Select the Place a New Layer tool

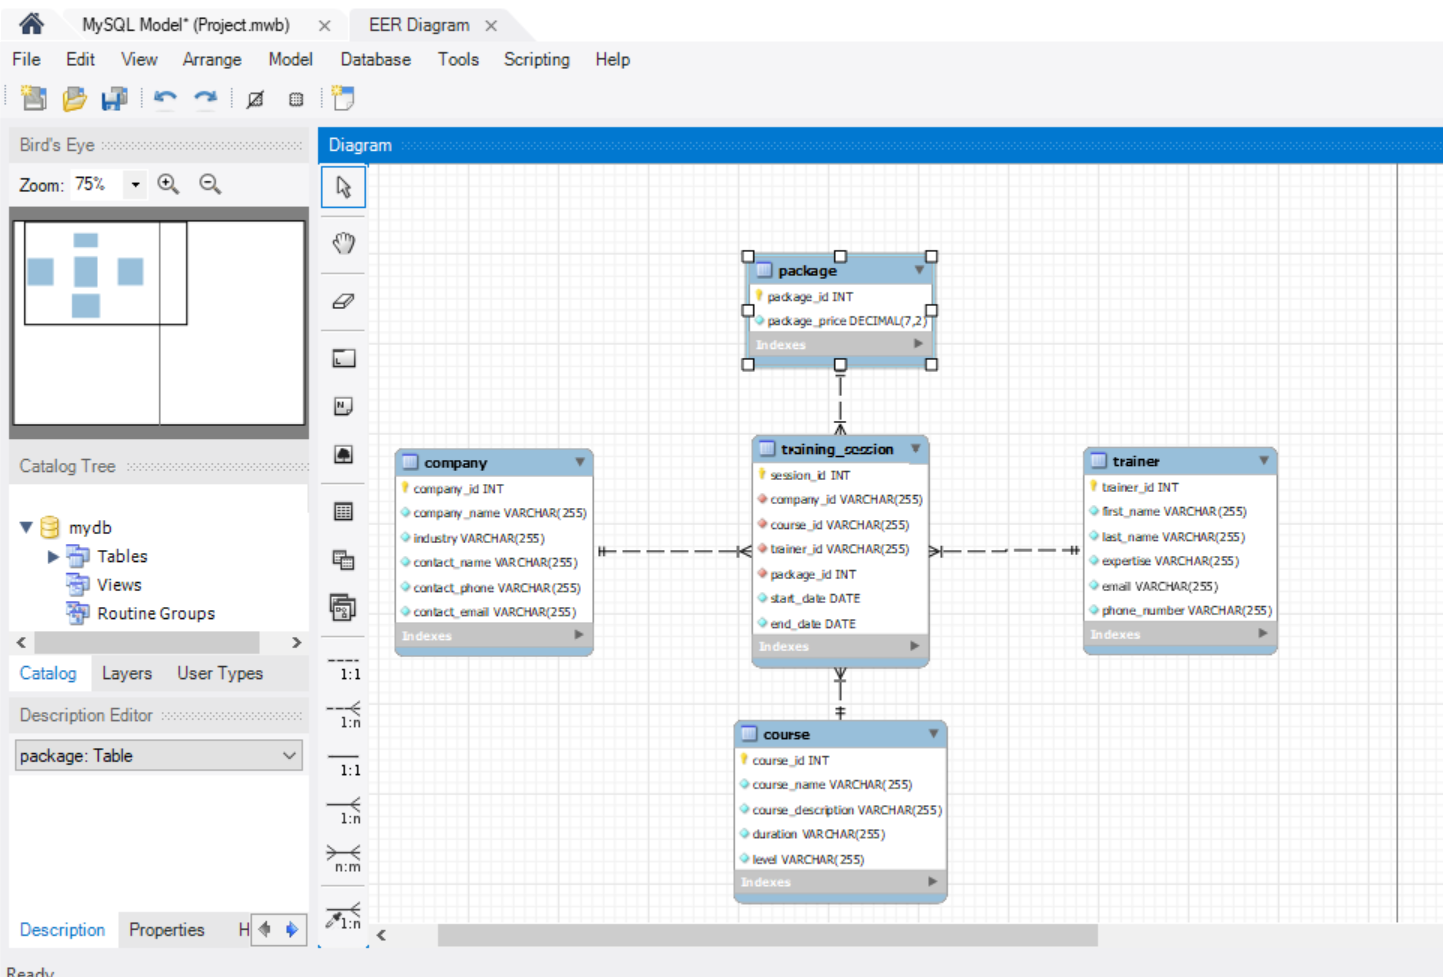tap(343, 357)
